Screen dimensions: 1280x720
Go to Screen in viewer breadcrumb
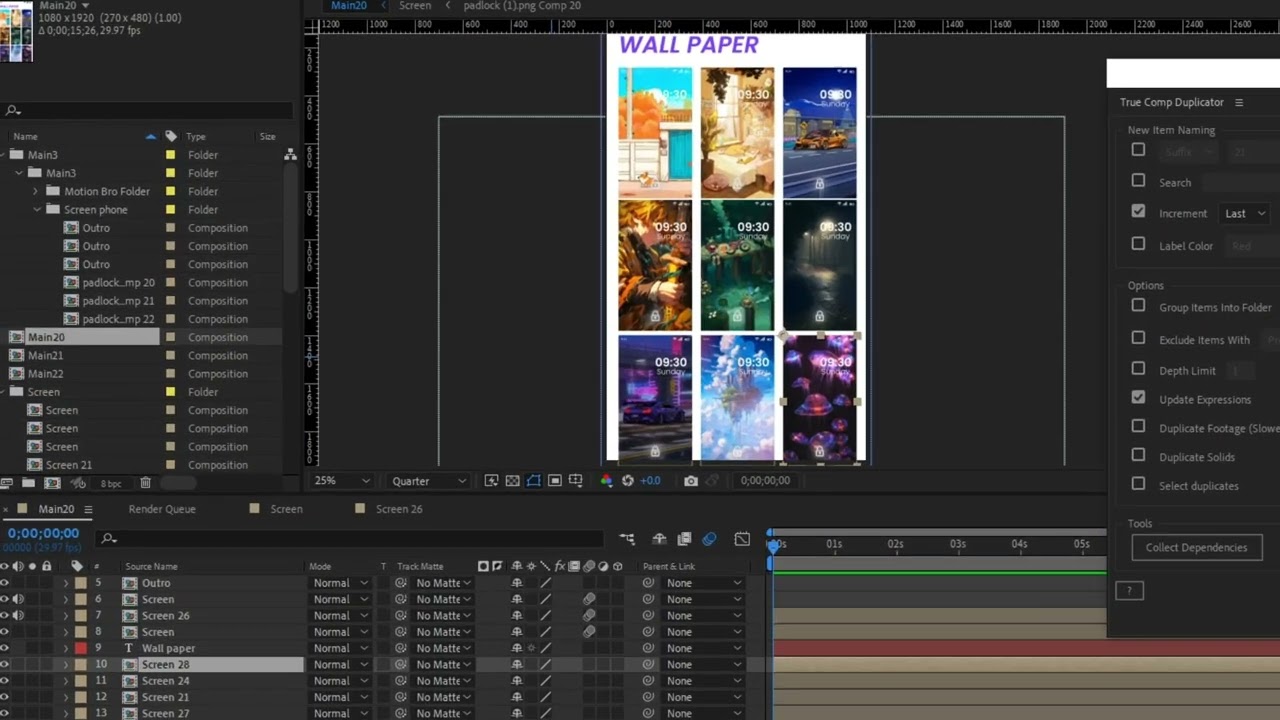point(415,6)
